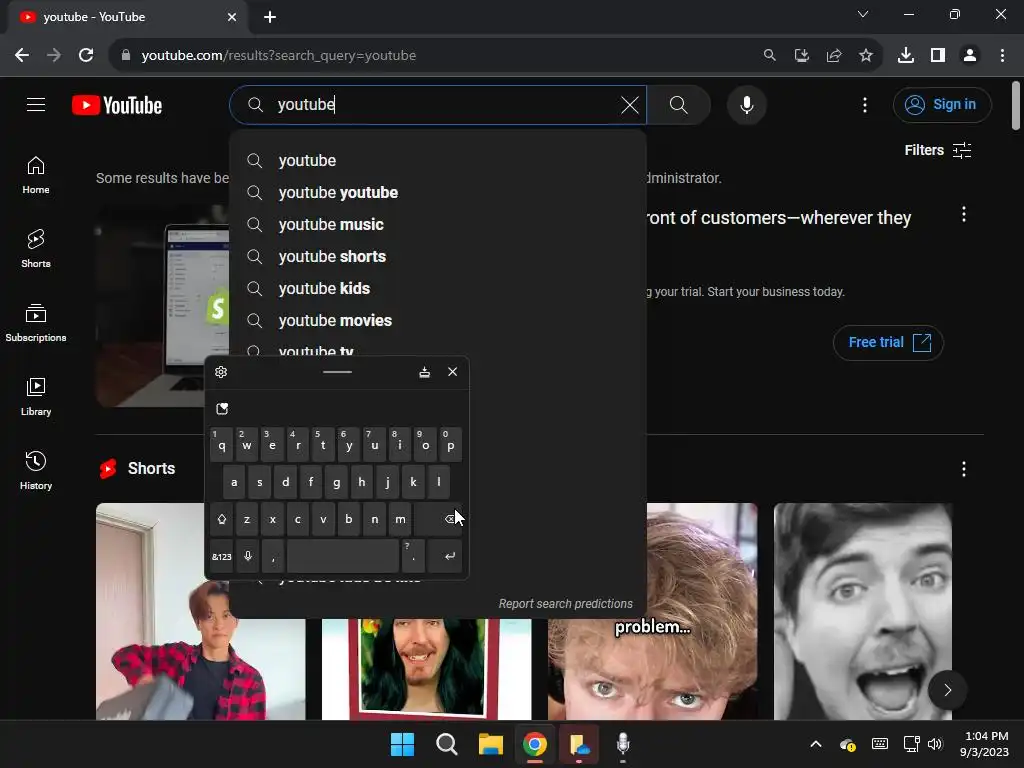Open Chrome downloads
Screen dimensions: 1024x768
coord(906,56)
